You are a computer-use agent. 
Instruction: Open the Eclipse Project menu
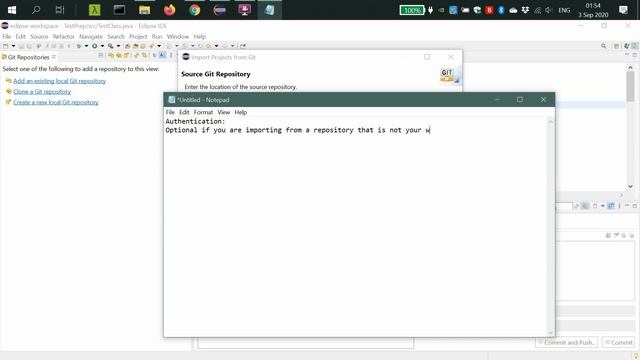click(138, 37)
